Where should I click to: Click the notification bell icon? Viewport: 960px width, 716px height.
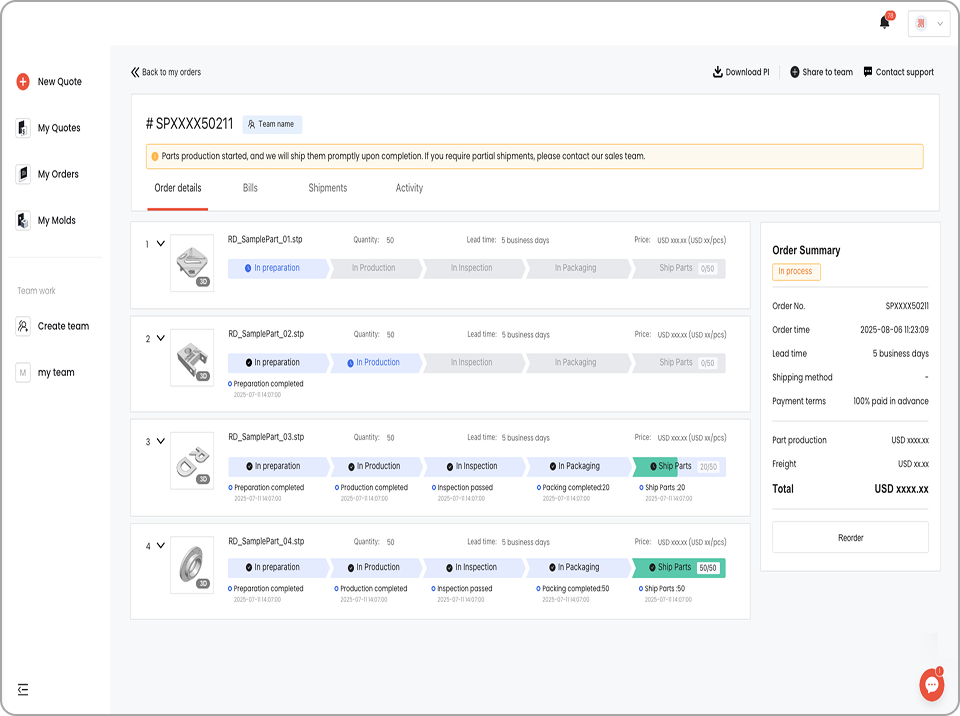[x=884, y=22]
